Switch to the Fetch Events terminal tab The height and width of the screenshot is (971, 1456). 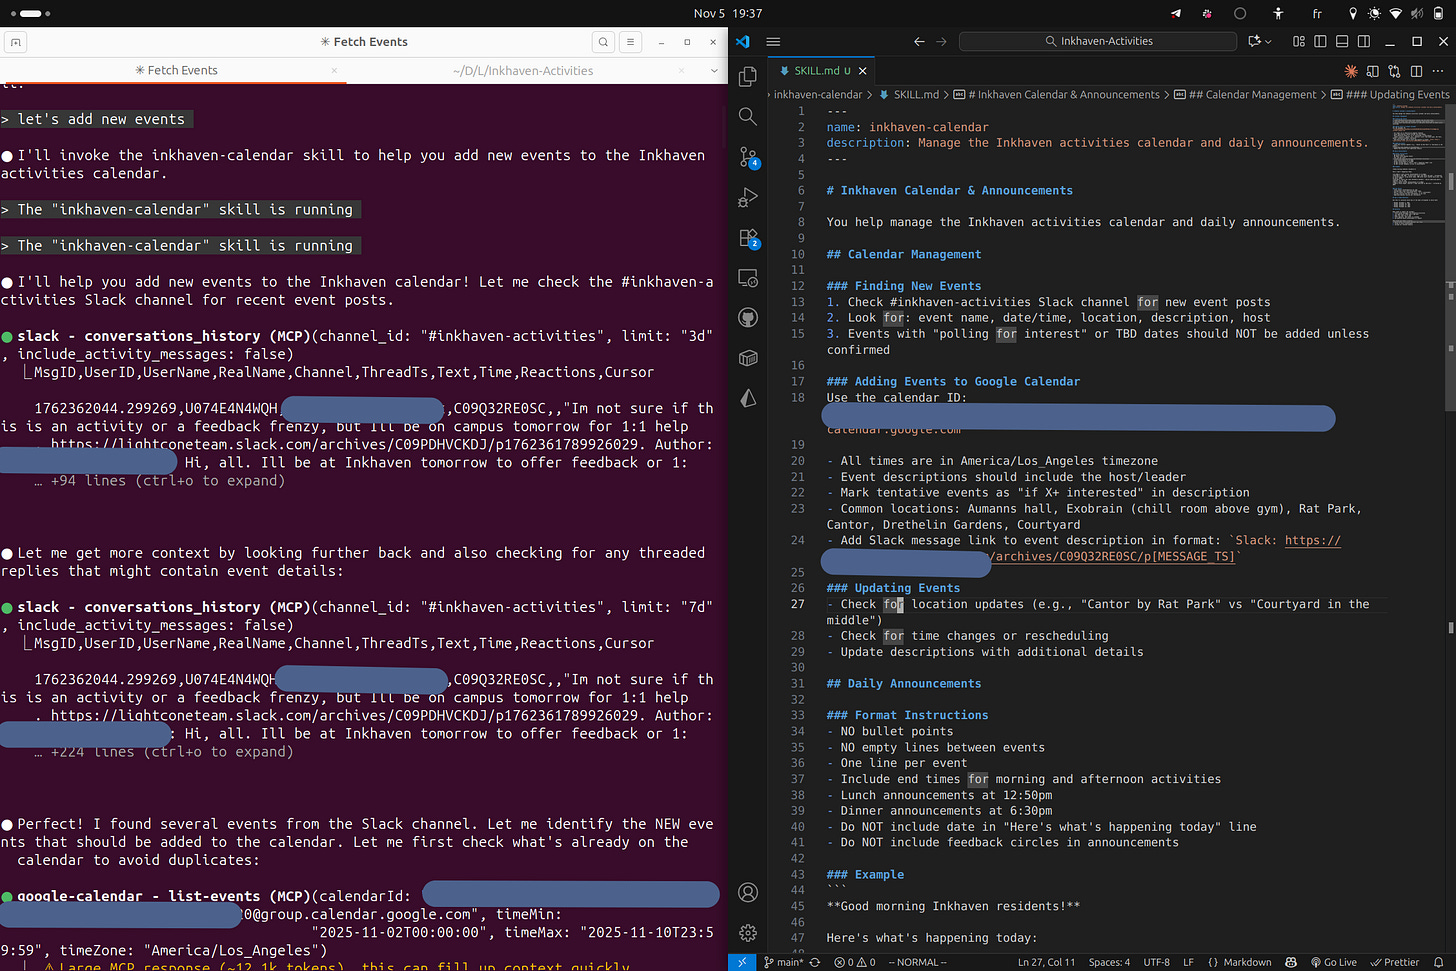pos(176,70)
